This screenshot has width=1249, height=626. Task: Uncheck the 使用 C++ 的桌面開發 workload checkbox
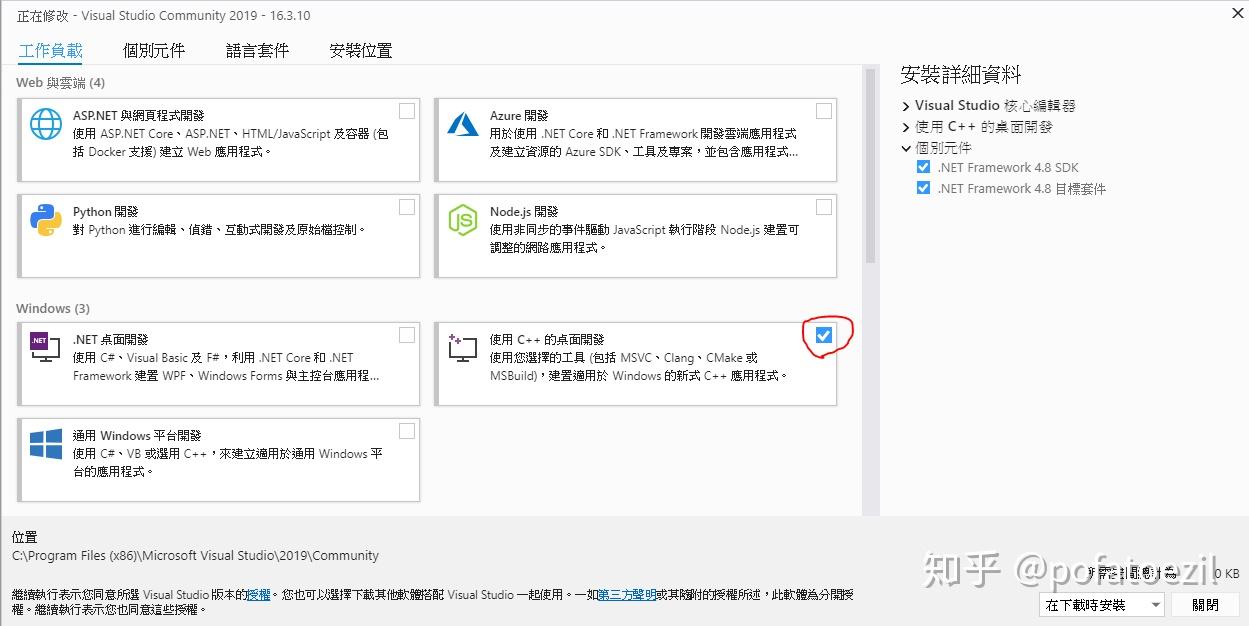pos(824,335)
